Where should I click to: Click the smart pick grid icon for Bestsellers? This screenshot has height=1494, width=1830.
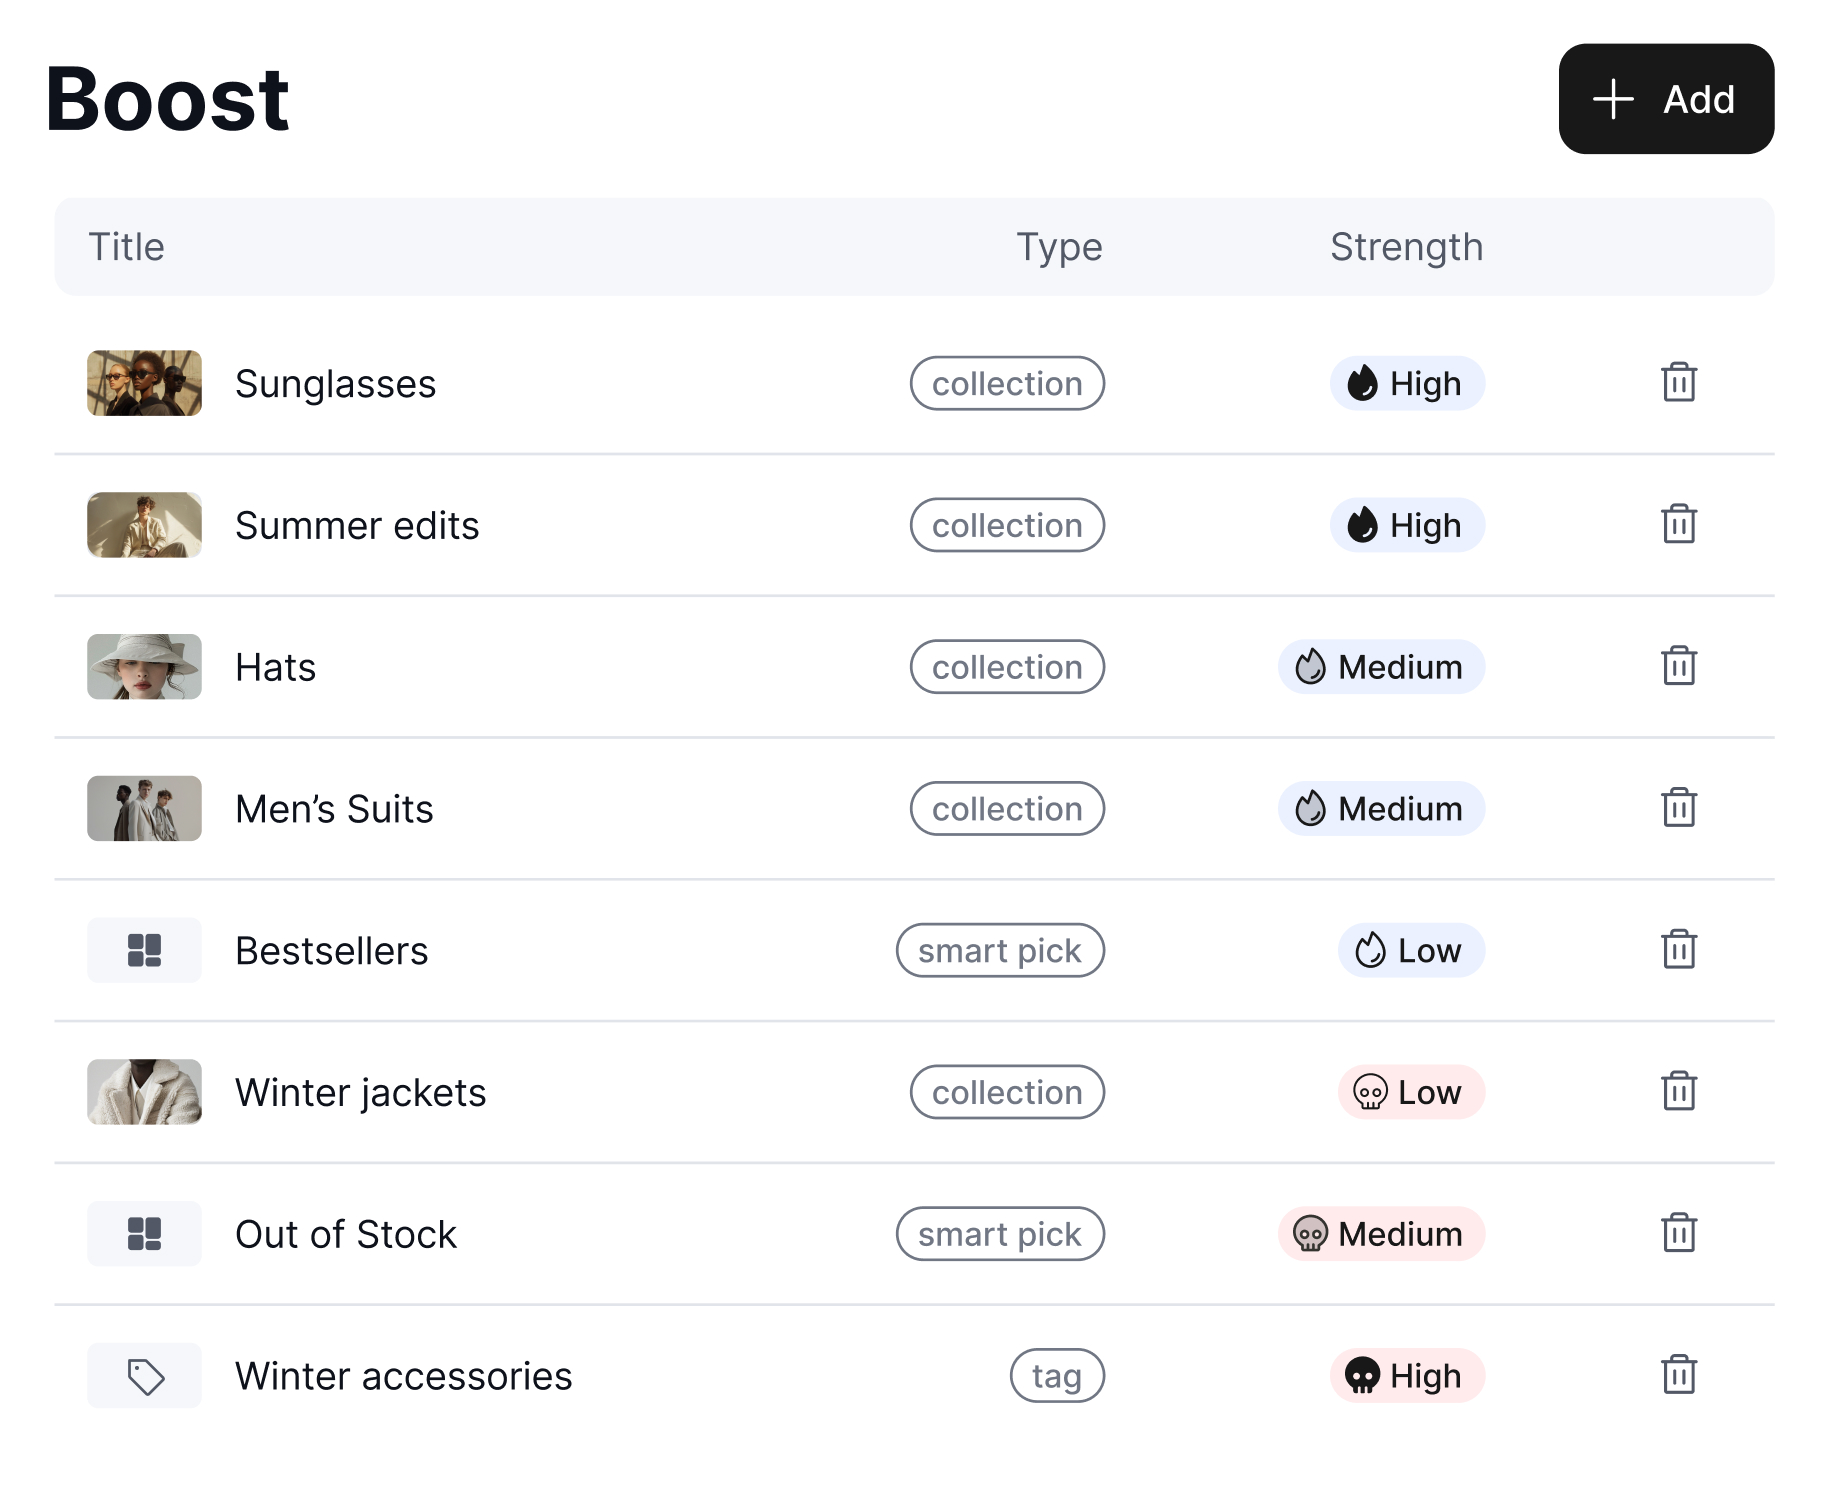pyautogui.click(x=144, y=950)
